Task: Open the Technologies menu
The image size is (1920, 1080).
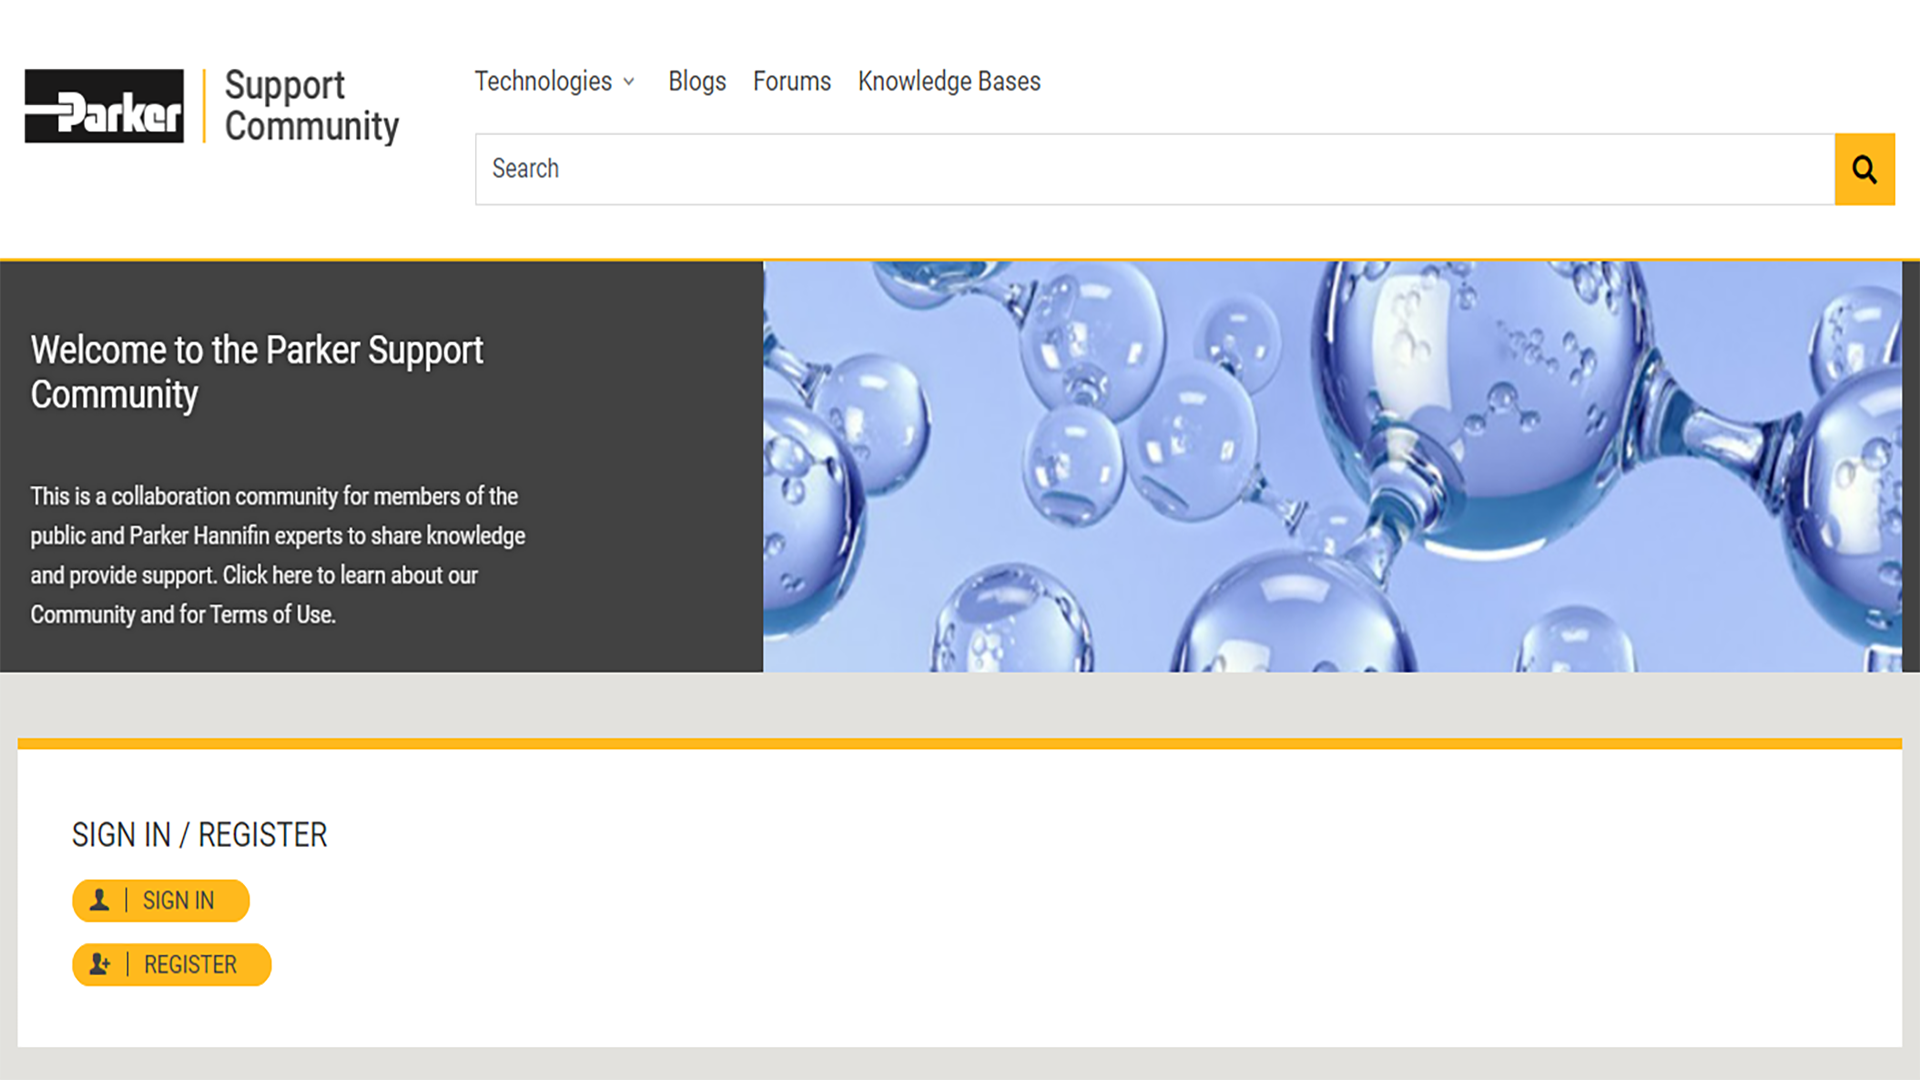Action: pyautogui.click(x=543, y=81)
